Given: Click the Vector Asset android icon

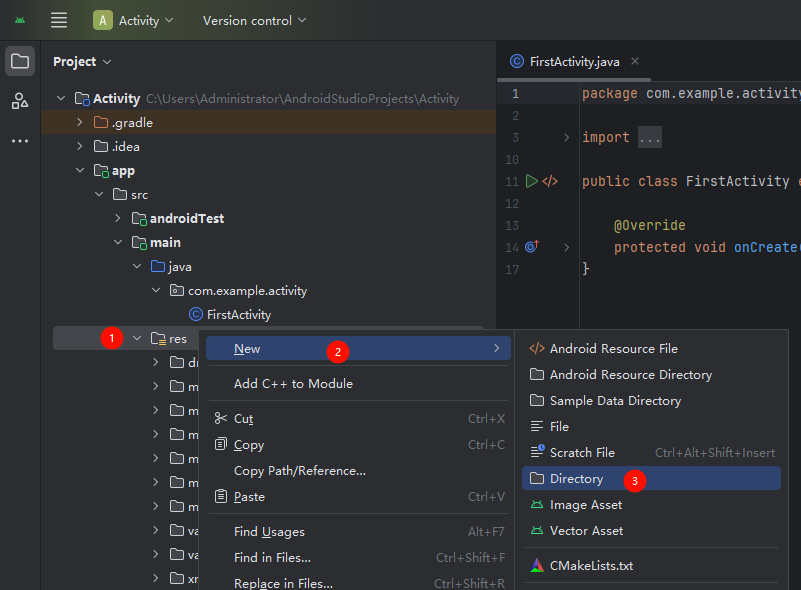Looking at the screenshot, I should [x=537, y=531].
